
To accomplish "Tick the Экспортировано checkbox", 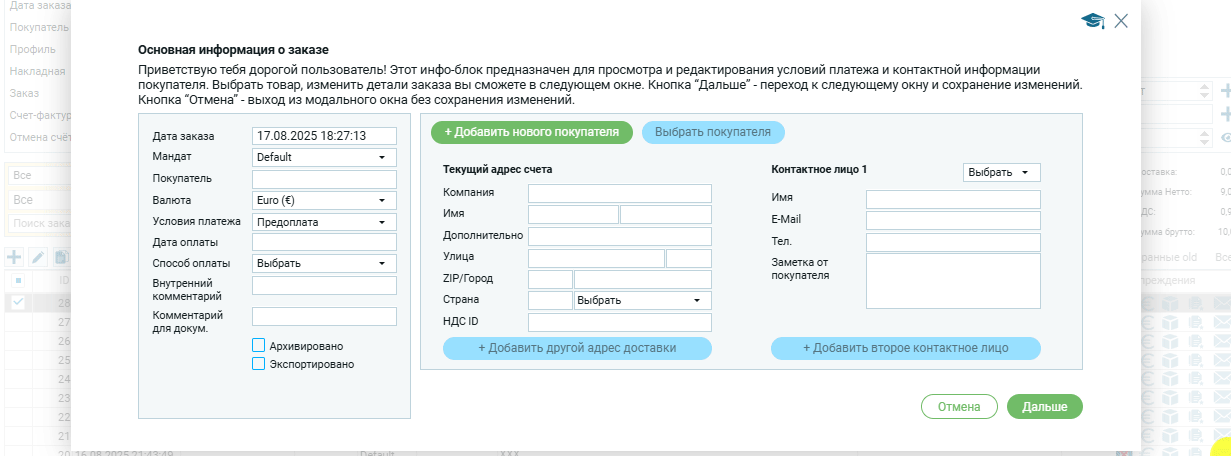I will [x=259, y=364].
